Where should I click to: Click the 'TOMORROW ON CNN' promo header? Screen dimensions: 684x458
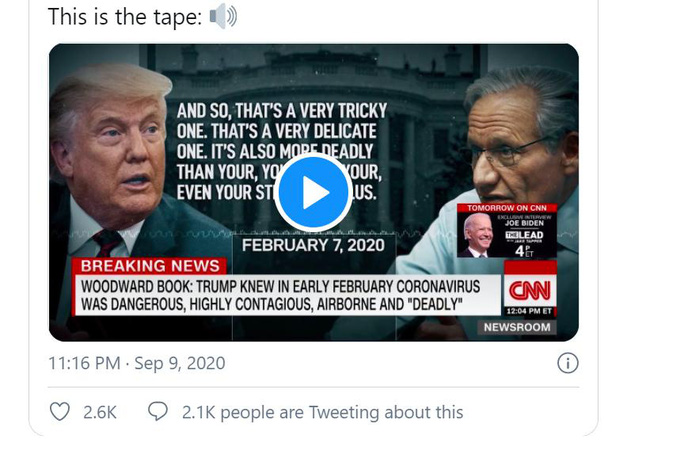click(507, 208)
